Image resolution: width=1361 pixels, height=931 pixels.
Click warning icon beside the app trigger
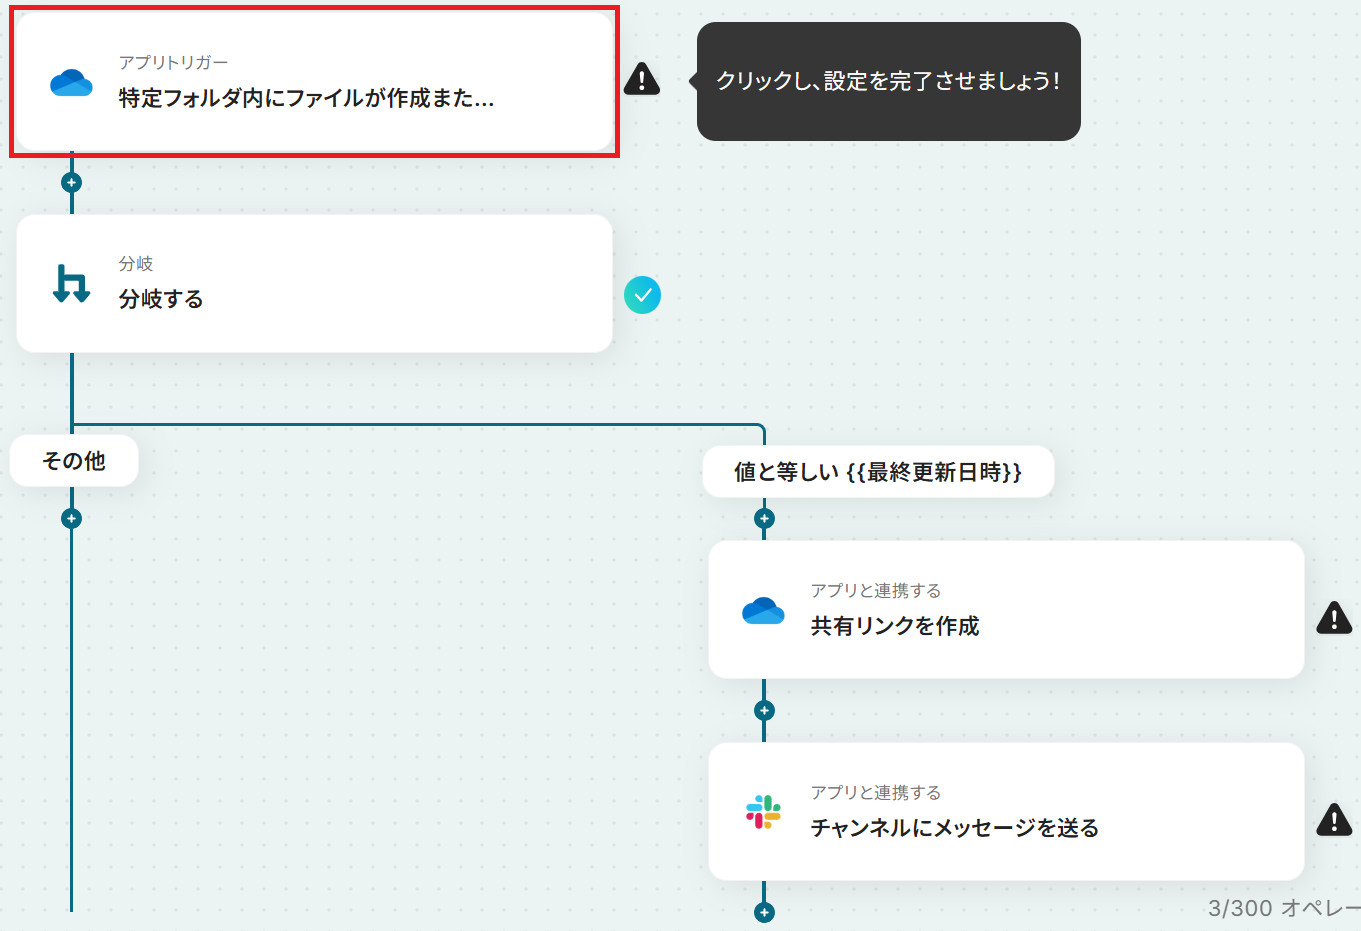tap(642, 78)
